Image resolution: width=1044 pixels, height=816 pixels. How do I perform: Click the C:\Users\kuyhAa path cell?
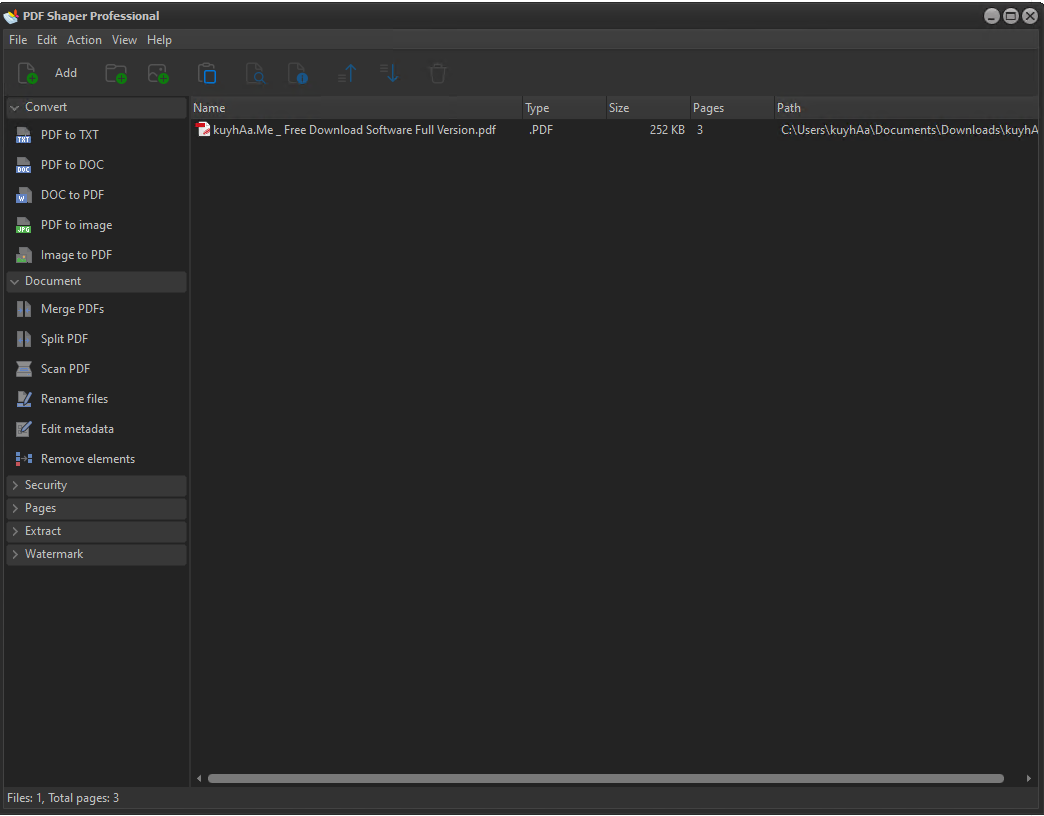910,130
